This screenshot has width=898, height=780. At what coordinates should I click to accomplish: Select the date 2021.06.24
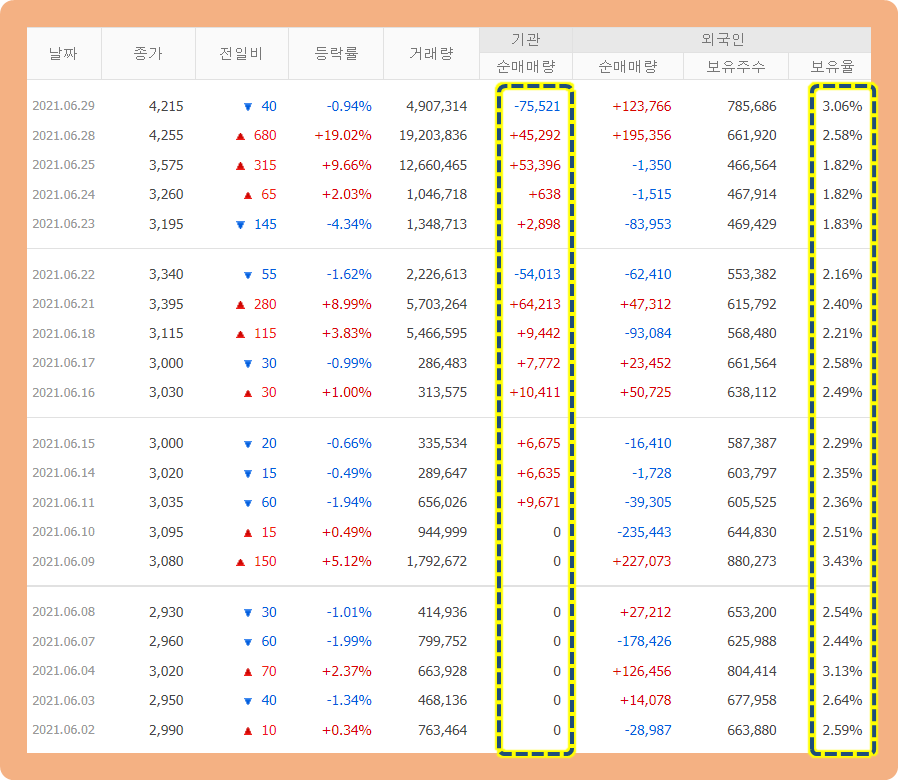click(x=64, y=195)
